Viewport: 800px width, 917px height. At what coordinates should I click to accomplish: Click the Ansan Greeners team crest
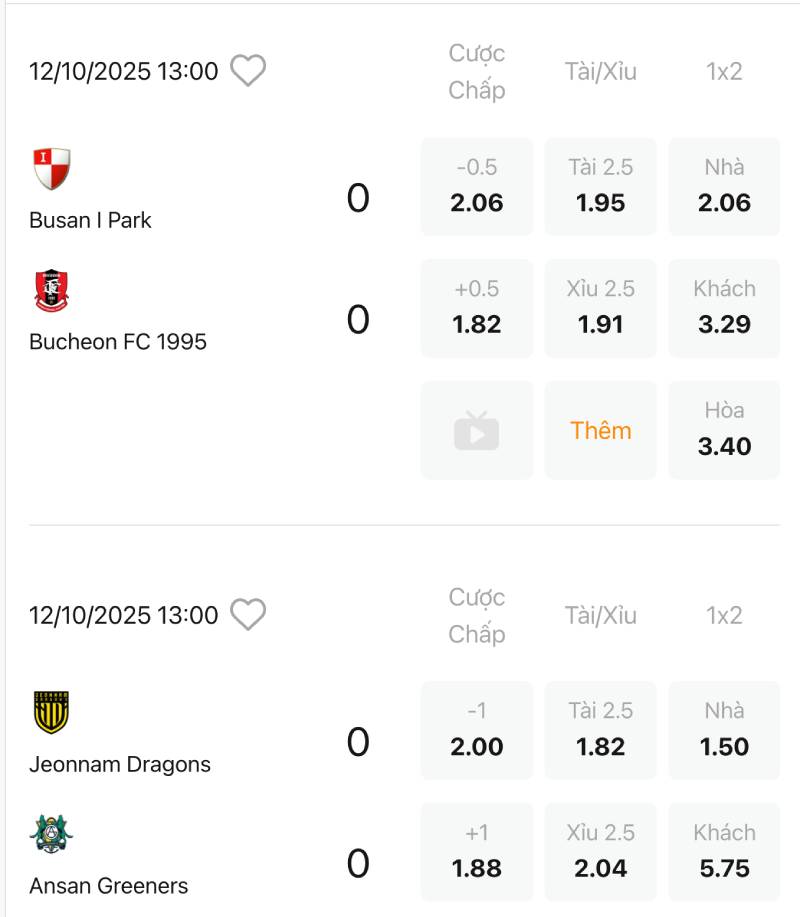pyautogui.click(x=52, y=834)
